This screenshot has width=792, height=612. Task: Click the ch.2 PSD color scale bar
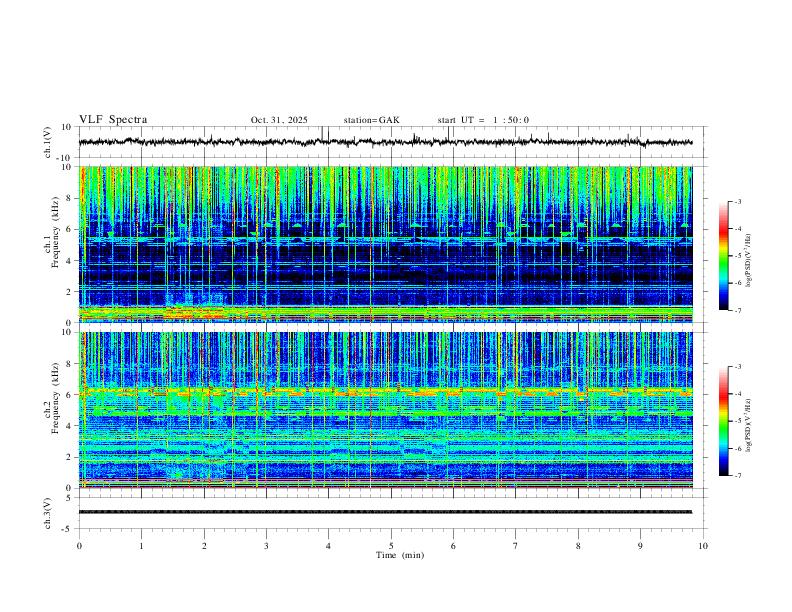tap(723, 421)
